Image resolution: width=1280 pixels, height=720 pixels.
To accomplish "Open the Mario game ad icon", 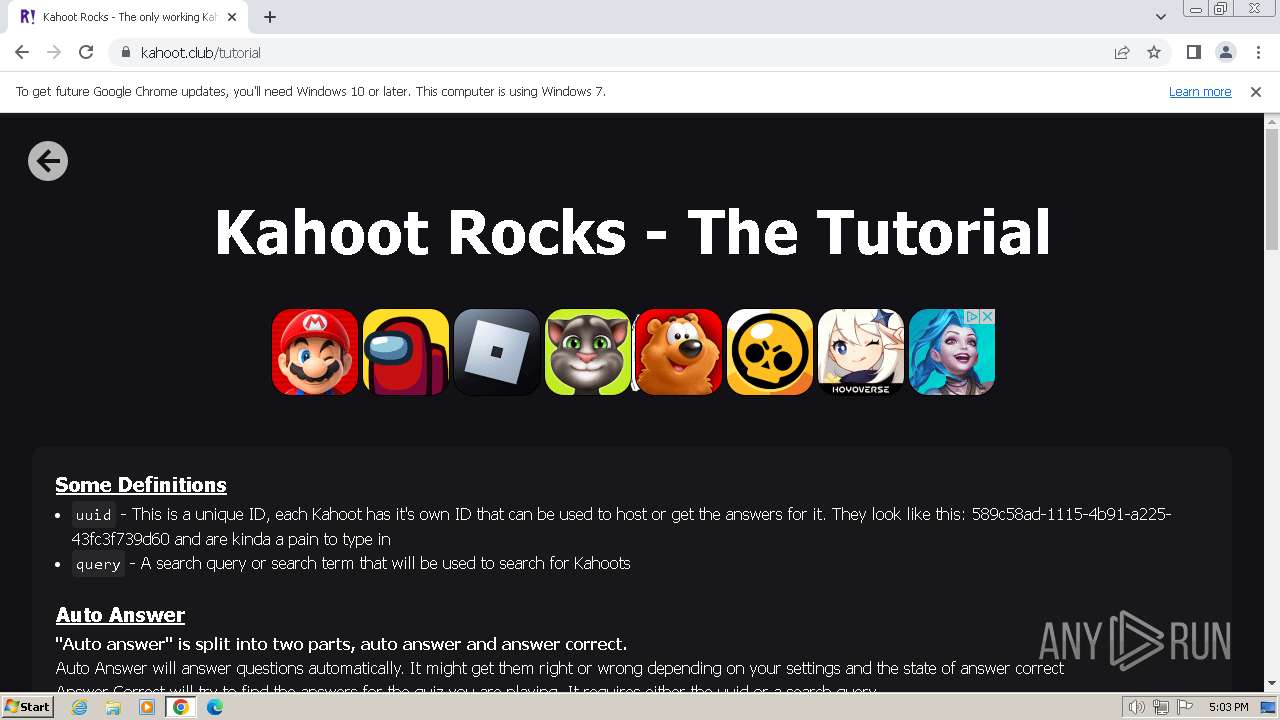I will pyautogui.click(x=315, y=352).
